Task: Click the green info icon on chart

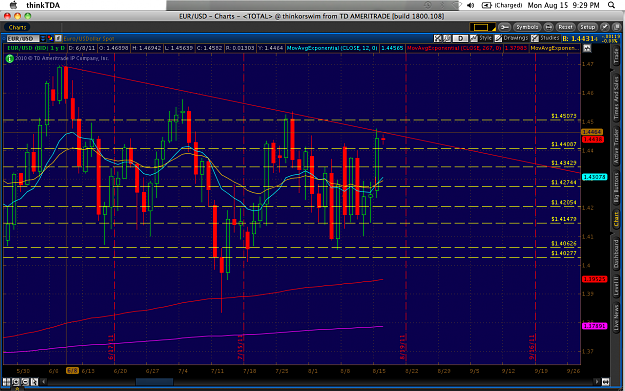Action: (x=10, y=58)
